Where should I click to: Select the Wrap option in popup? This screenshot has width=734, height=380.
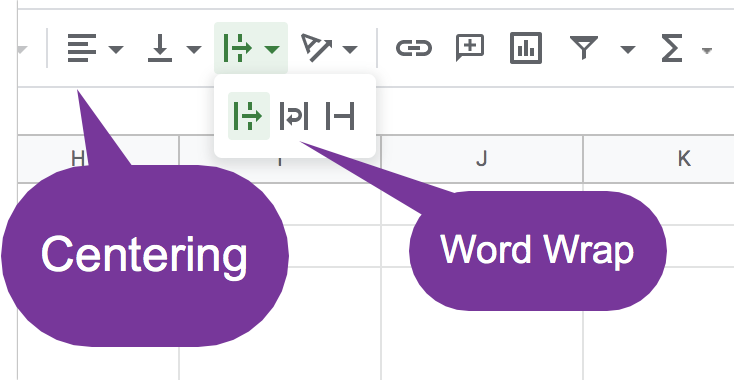pos(294,116)
